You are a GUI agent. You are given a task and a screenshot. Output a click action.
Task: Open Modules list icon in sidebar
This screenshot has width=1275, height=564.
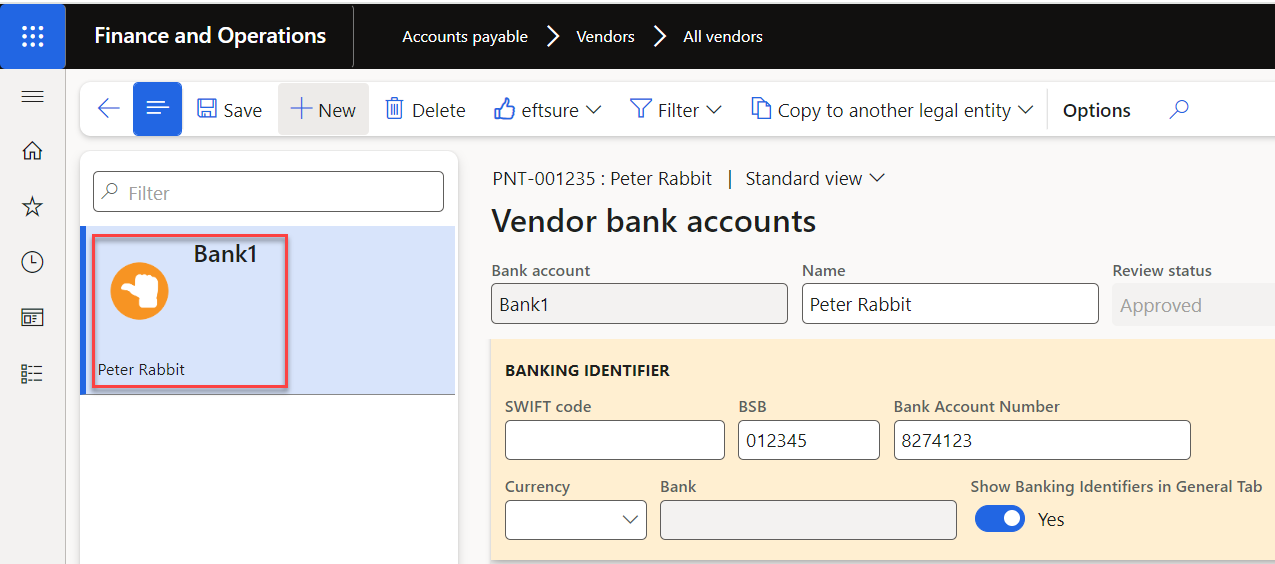pyautogui.click(x=32, y=373)
